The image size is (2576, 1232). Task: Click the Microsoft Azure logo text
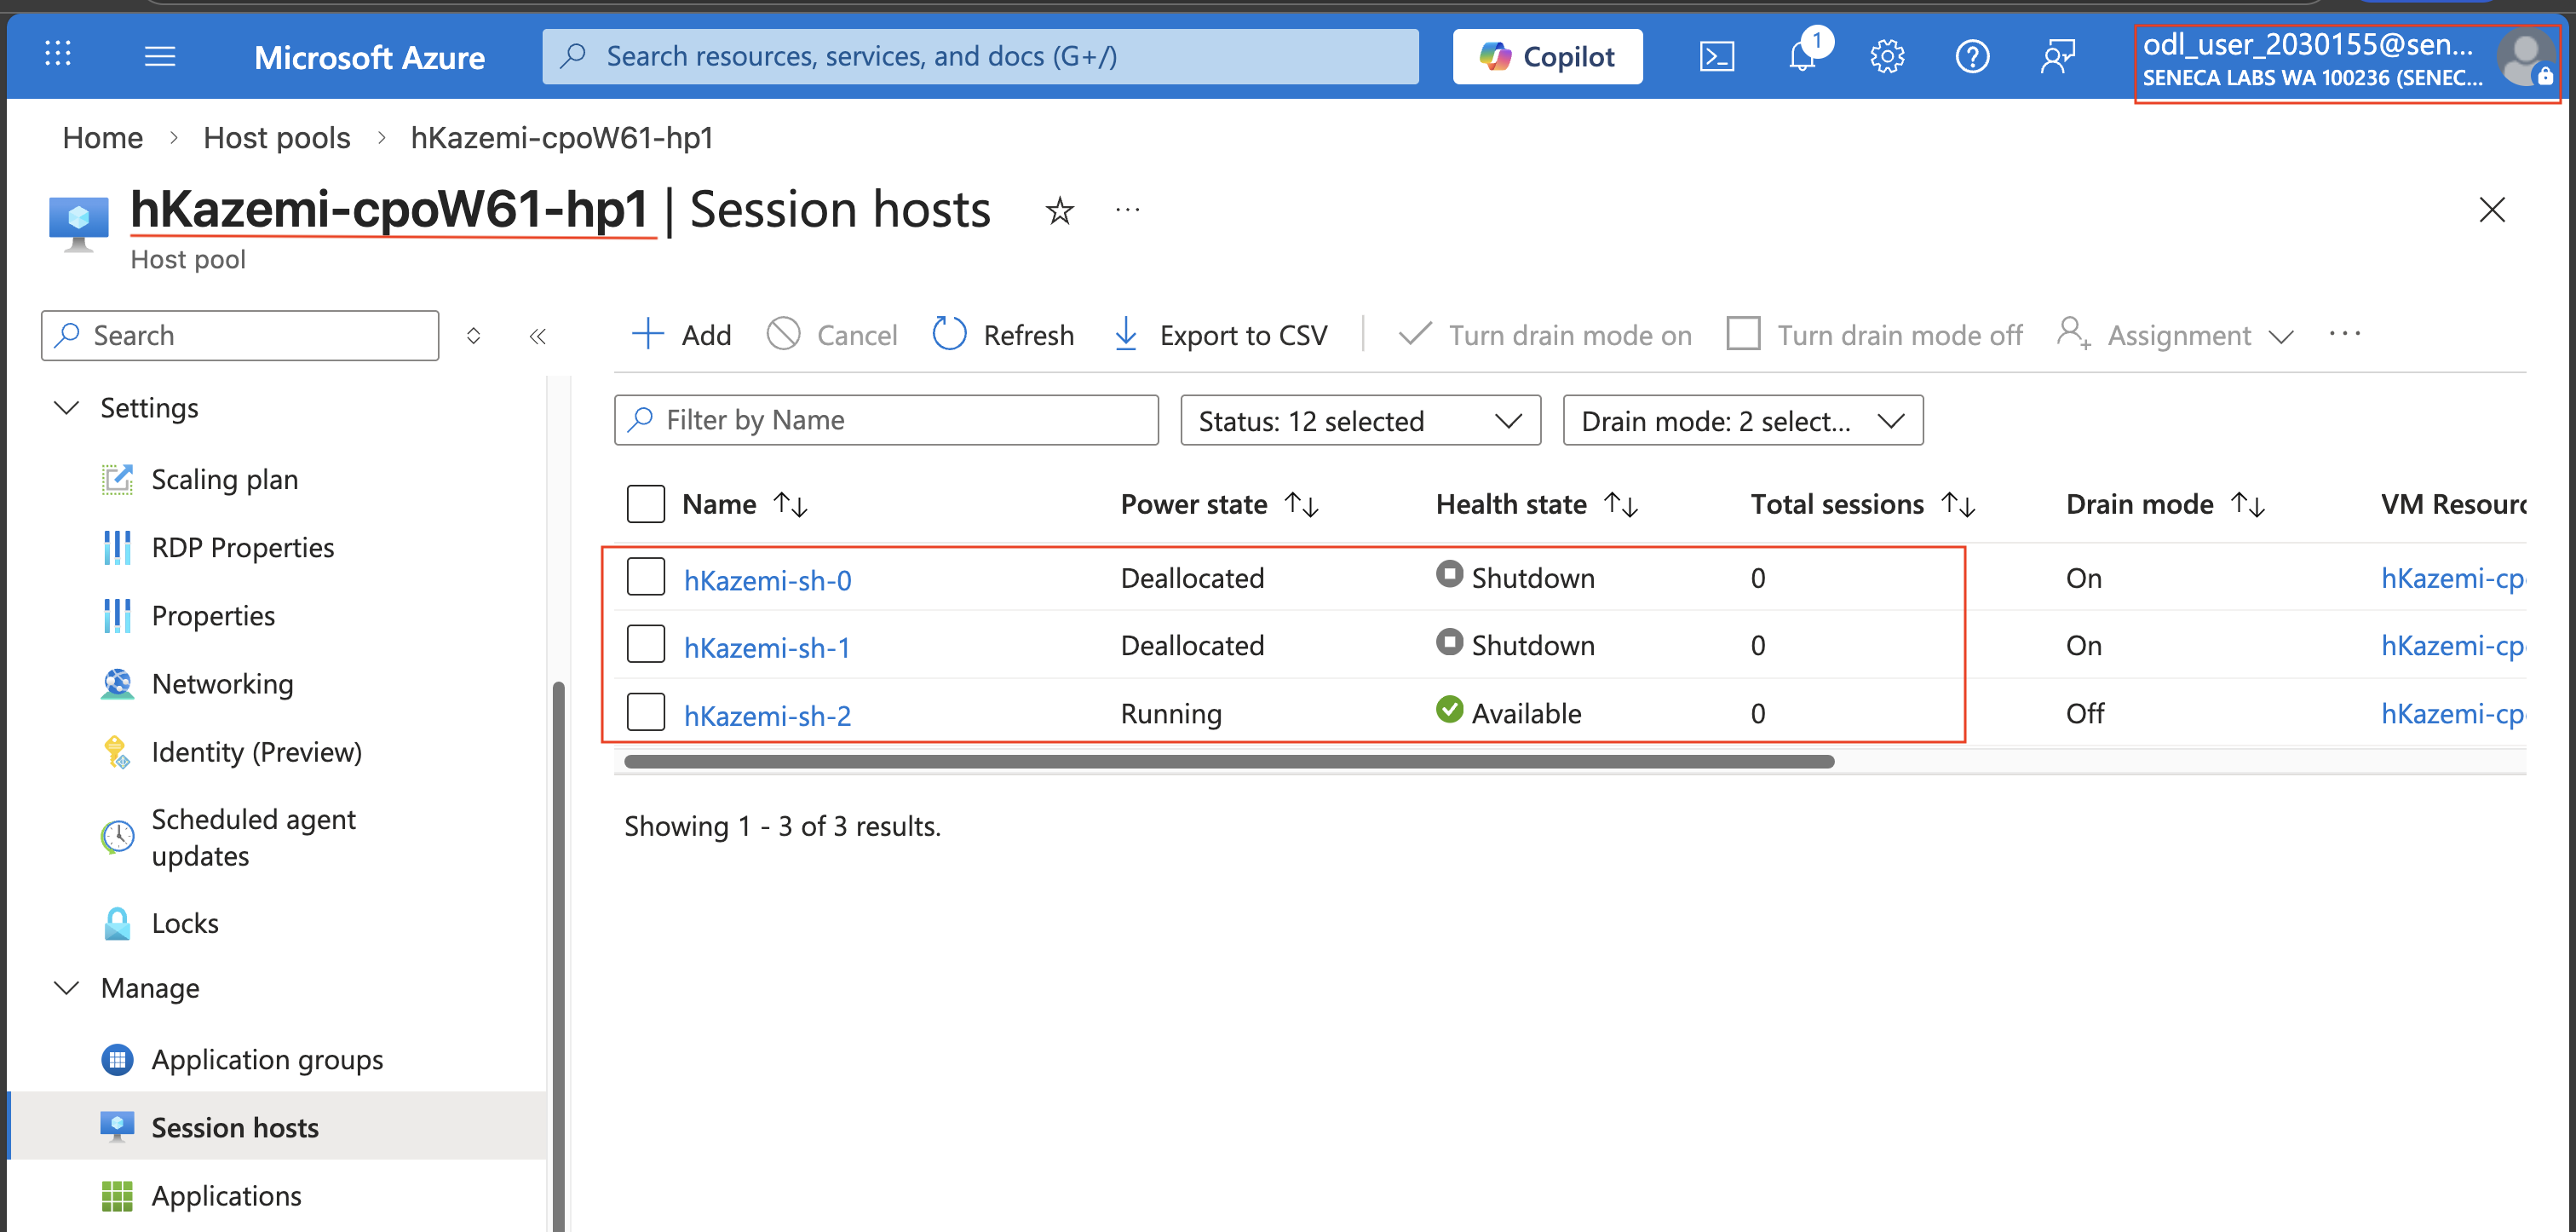[x=369, y=58]
